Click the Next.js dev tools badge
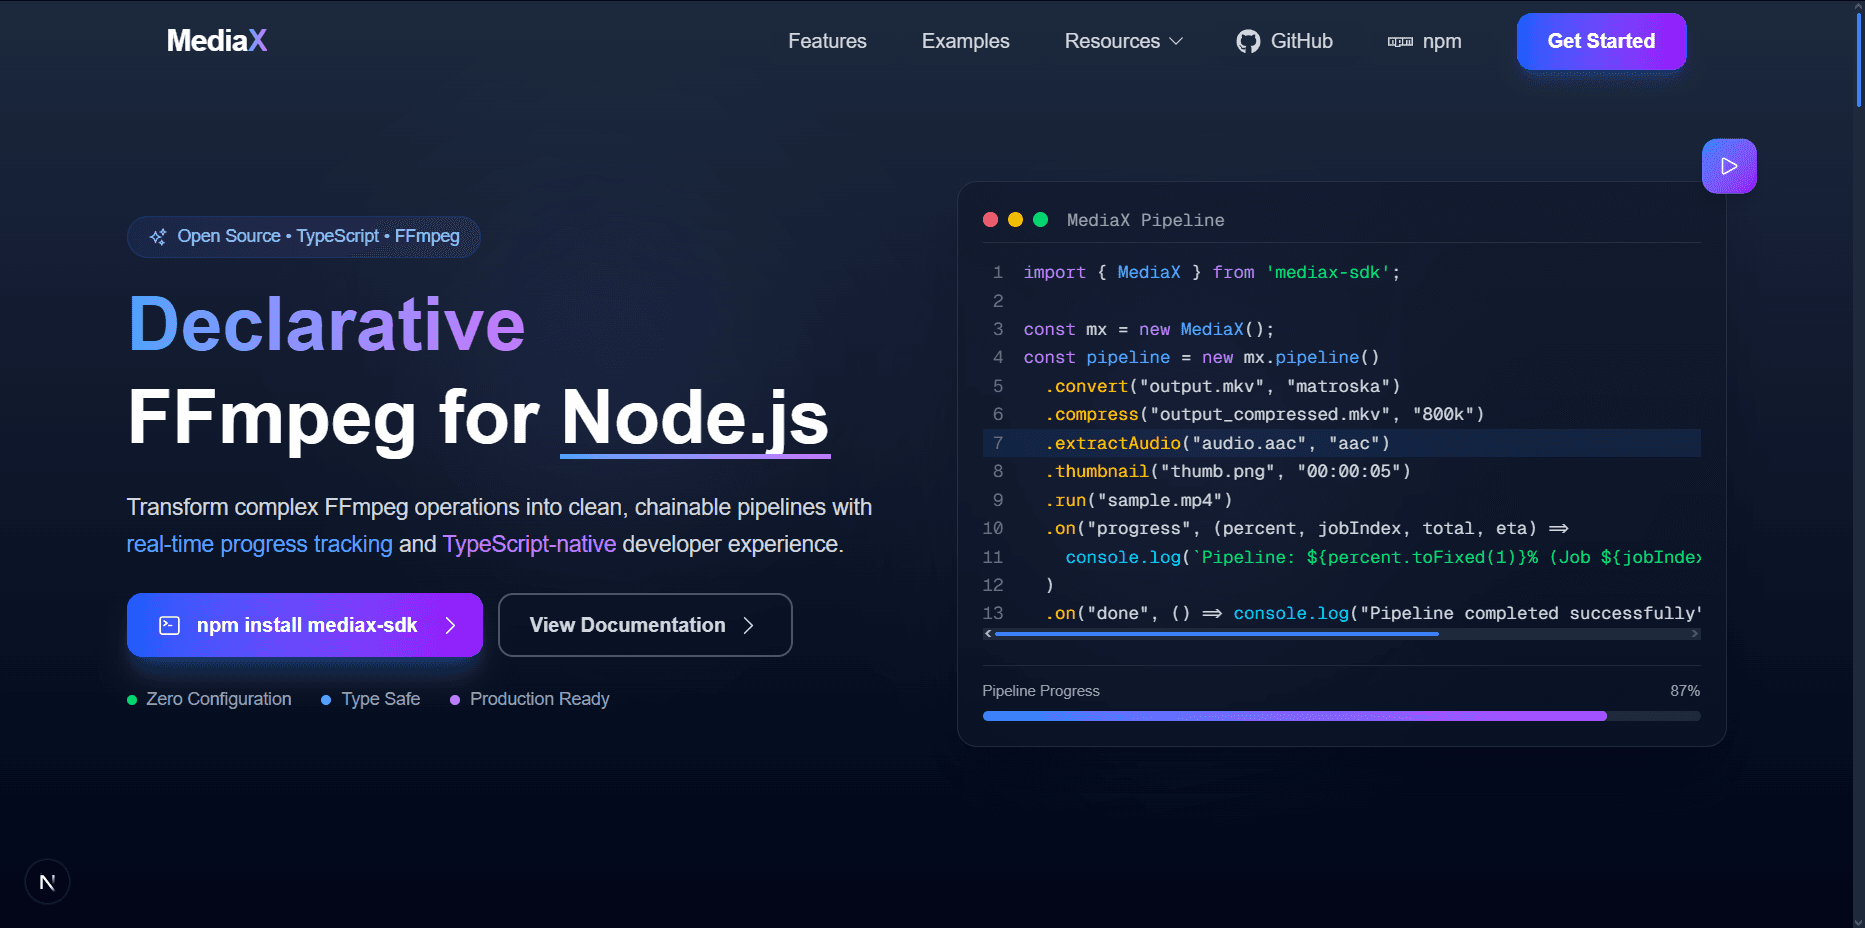Image resolution: width=1865 pixels, height=928 pixels. coord(47,882)
